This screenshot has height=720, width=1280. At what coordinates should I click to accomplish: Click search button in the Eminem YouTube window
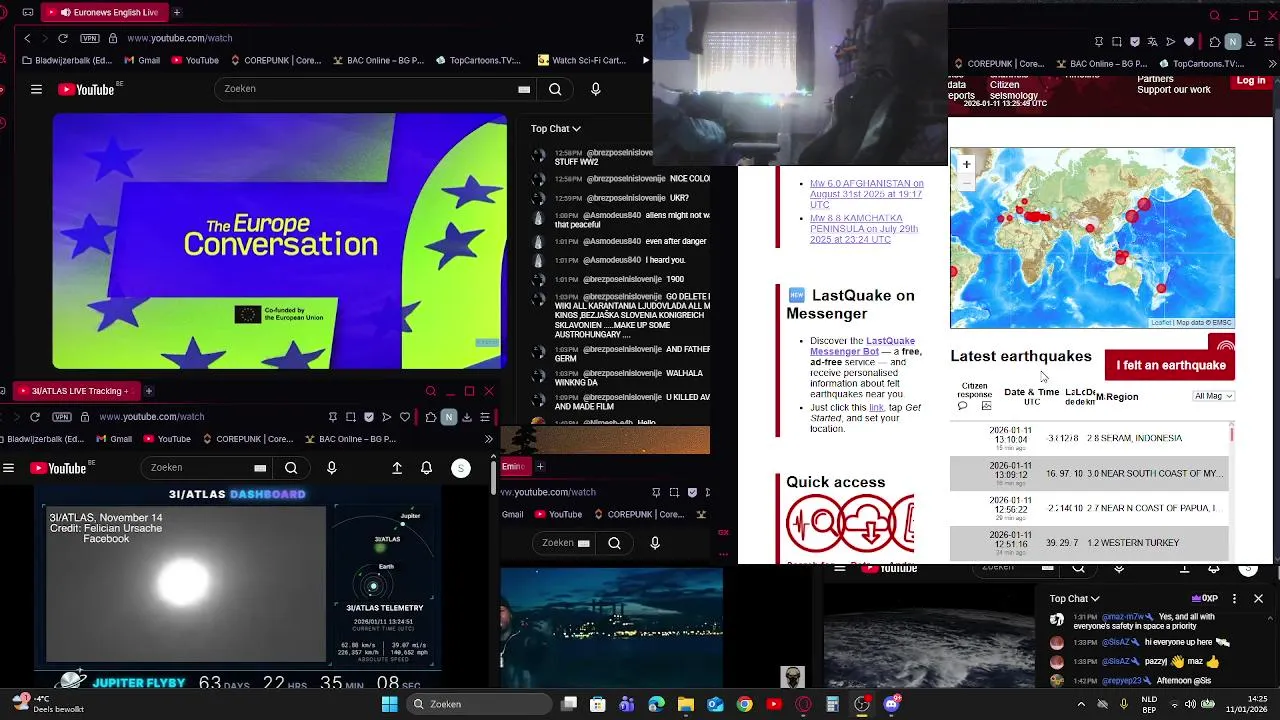(614, 543)
